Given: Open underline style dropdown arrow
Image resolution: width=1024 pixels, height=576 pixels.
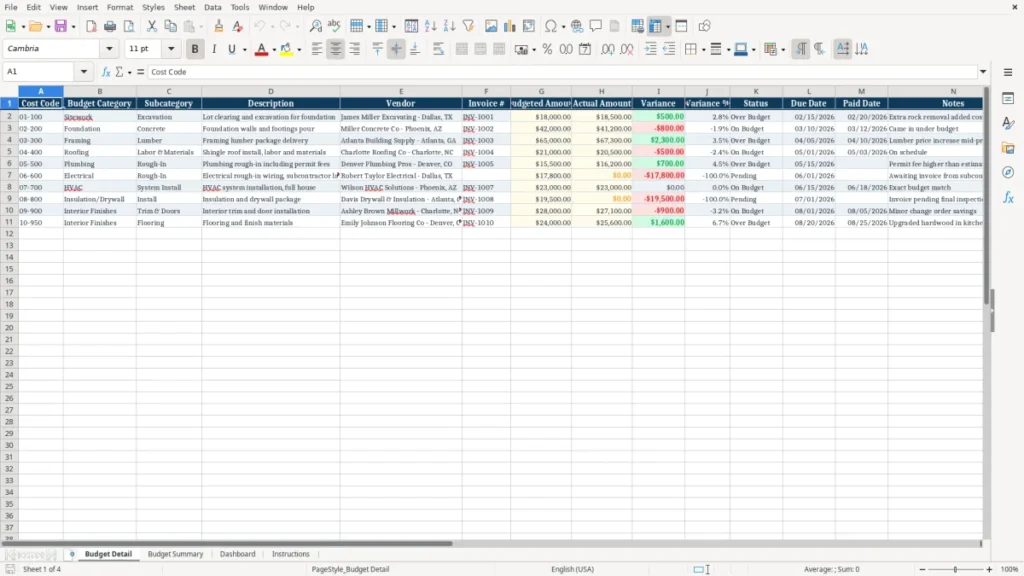Looking at the screenshot, I should pos(244,50).
